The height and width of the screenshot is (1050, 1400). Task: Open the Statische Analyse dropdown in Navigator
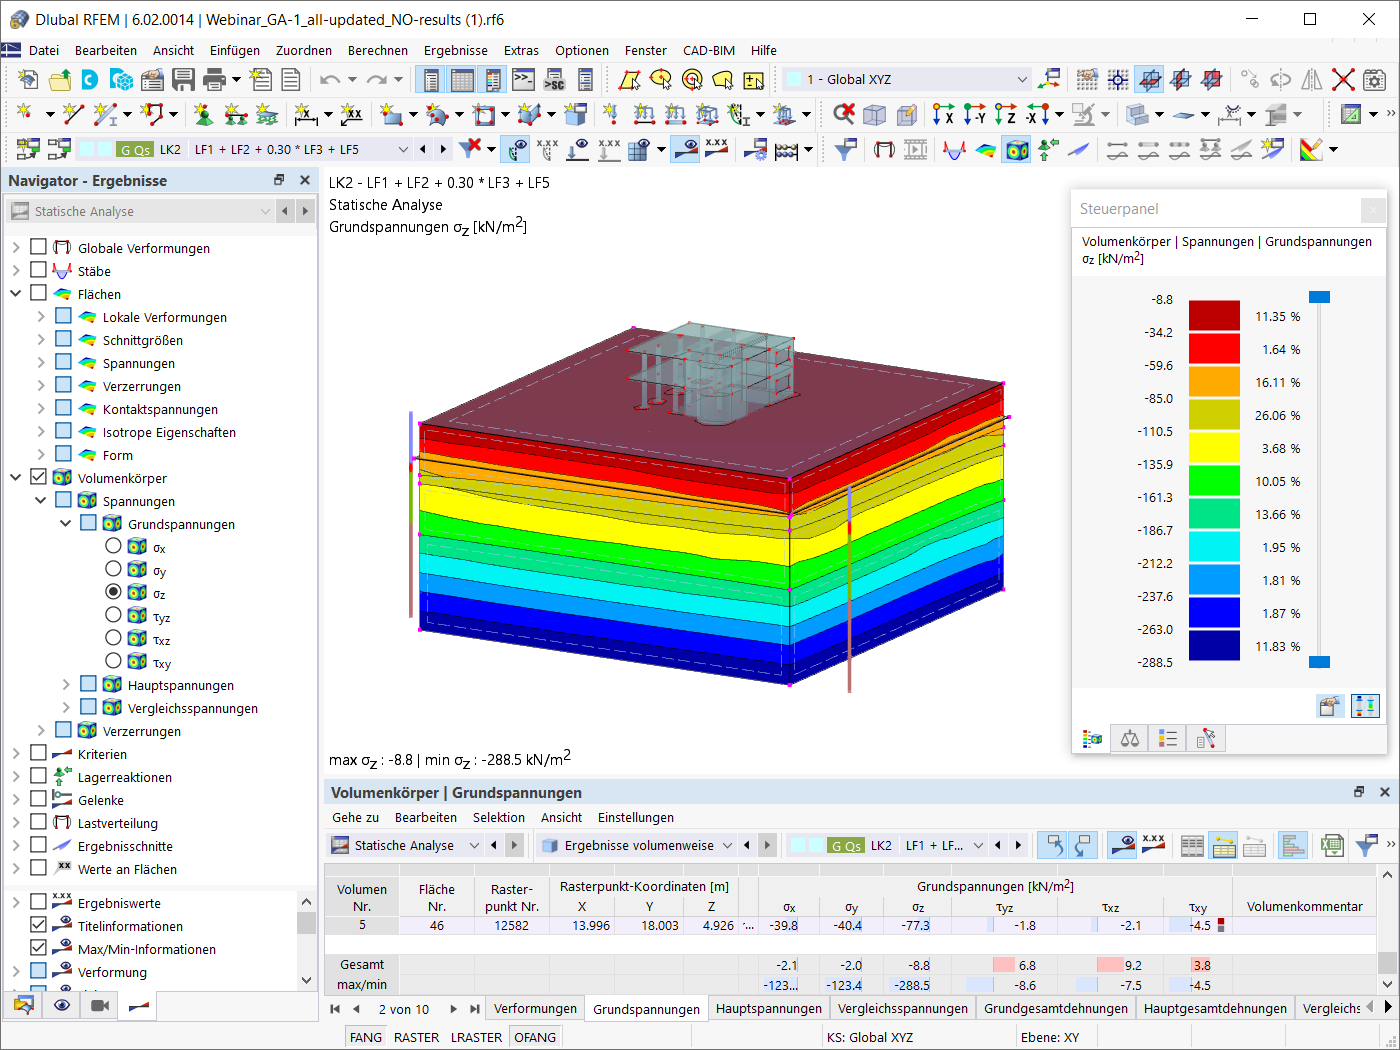pos(141,211)
